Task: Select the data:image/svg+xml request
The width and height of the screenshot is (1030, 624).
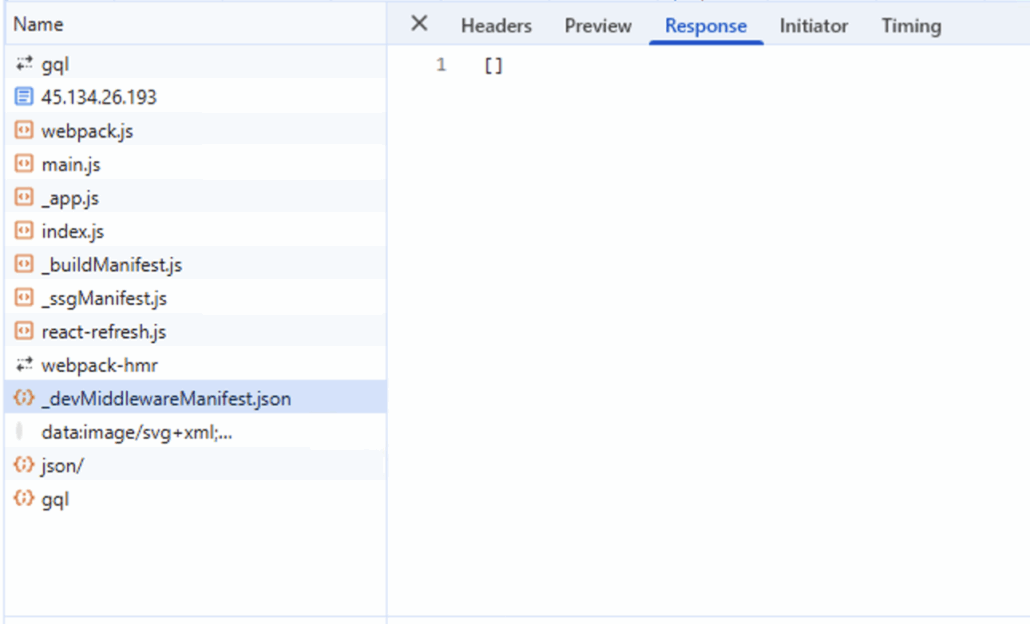Action: point(137,432)
